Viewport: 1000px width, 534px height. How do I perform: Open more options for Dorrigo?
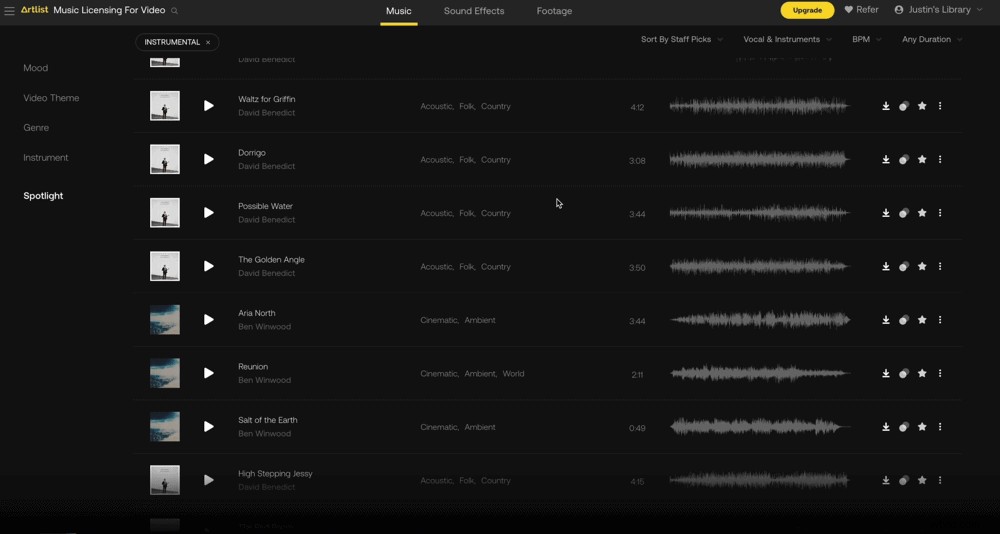coord(940,159)
